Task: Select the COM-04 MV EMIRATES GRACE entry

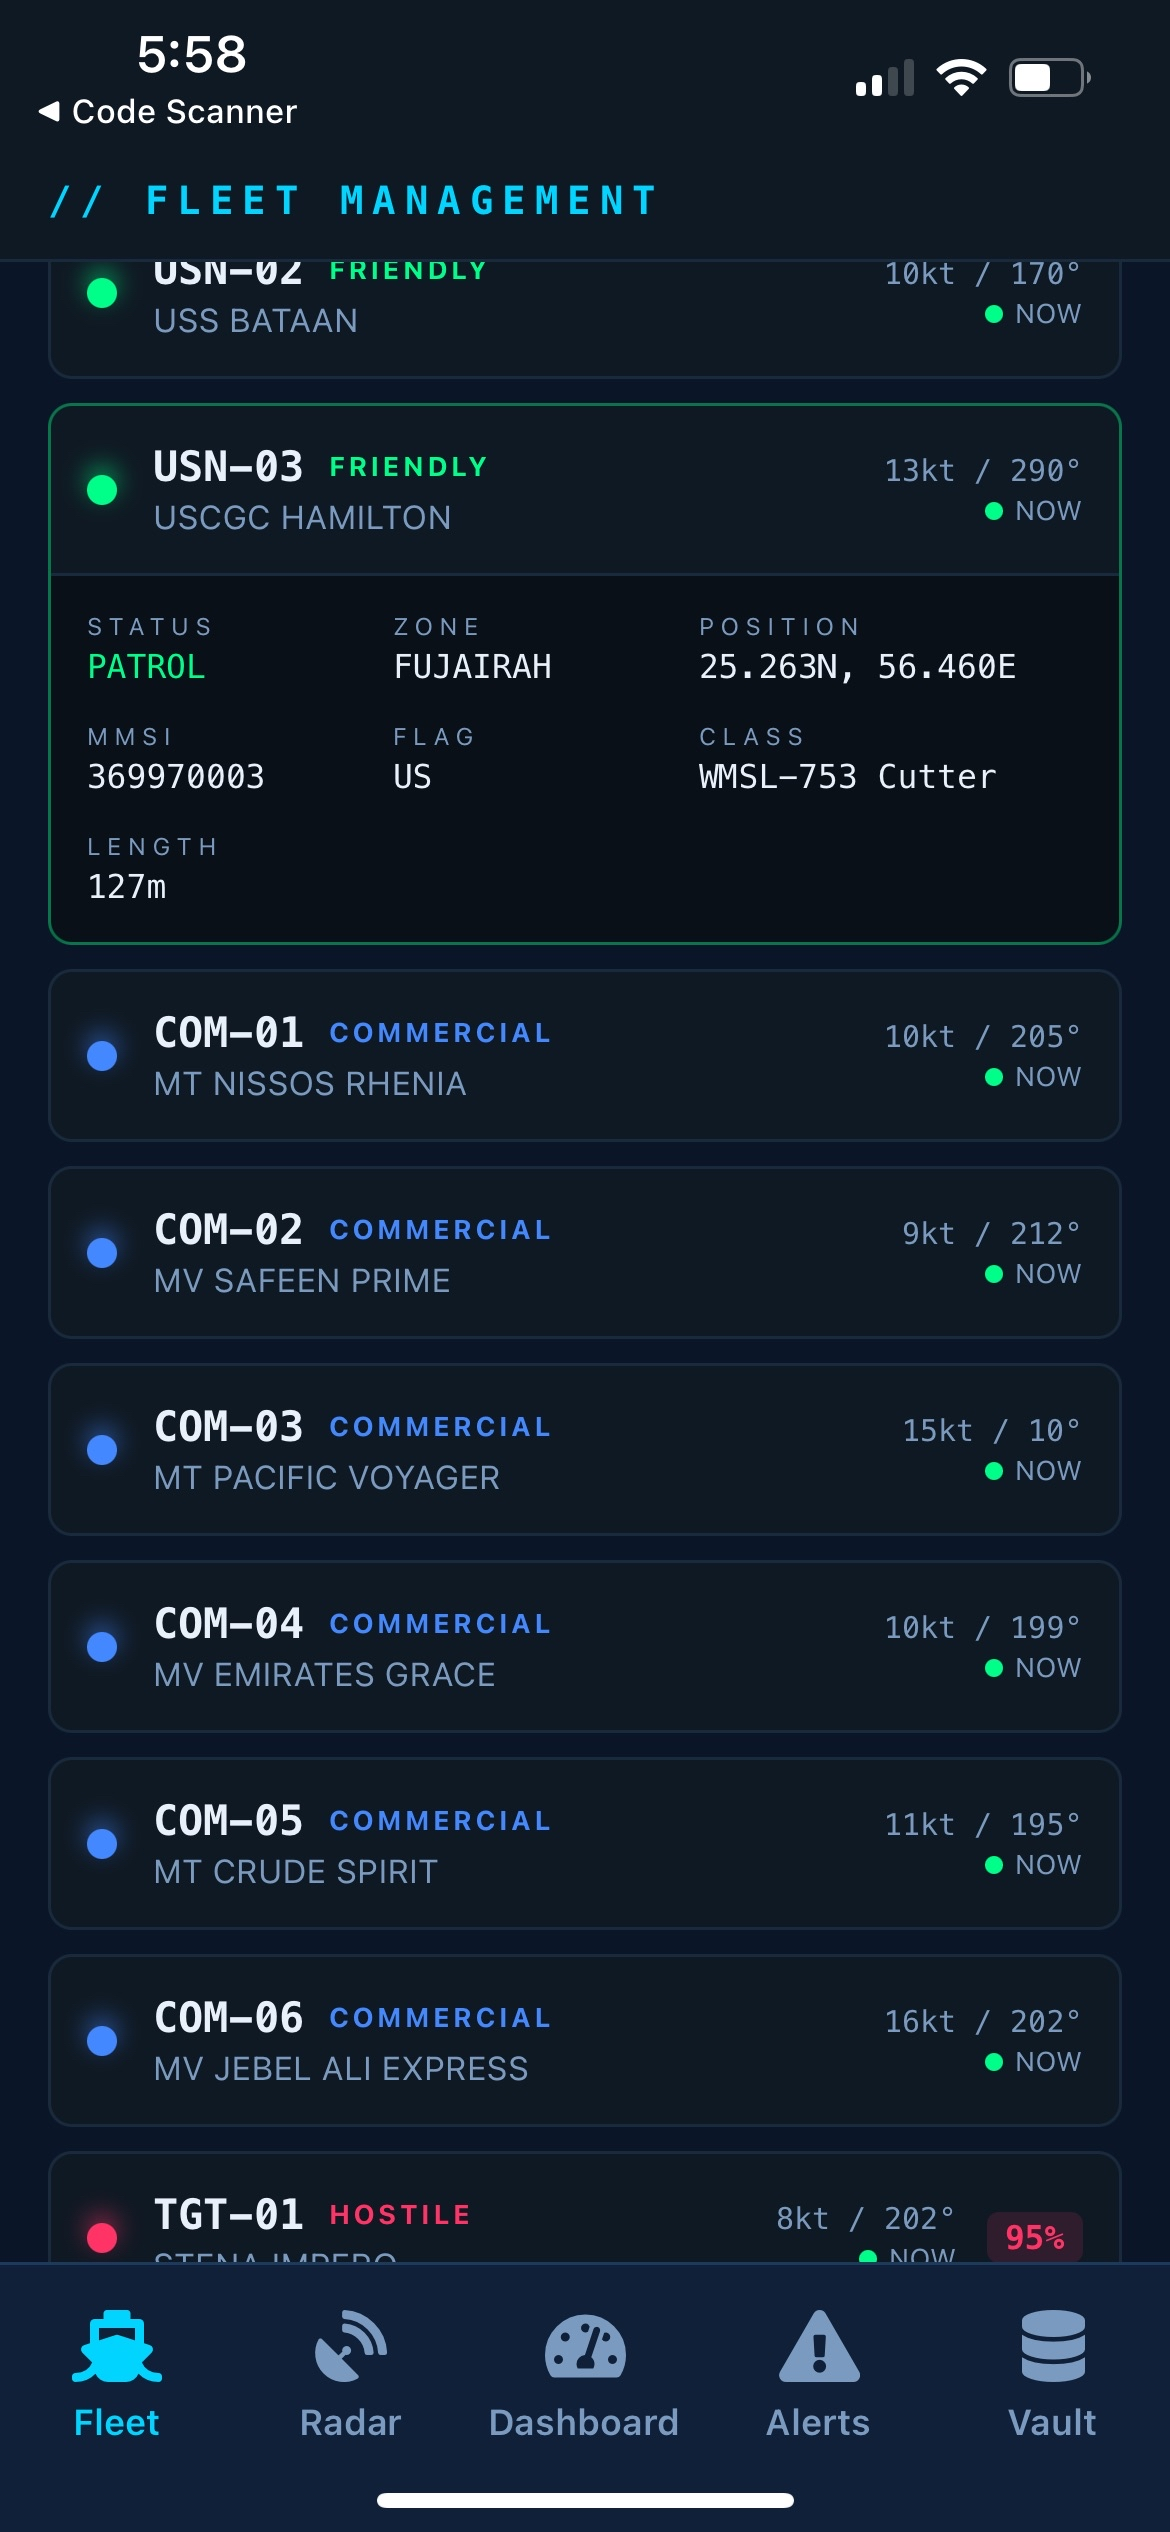Action: pyautogui.click(x=584, y=1647)
